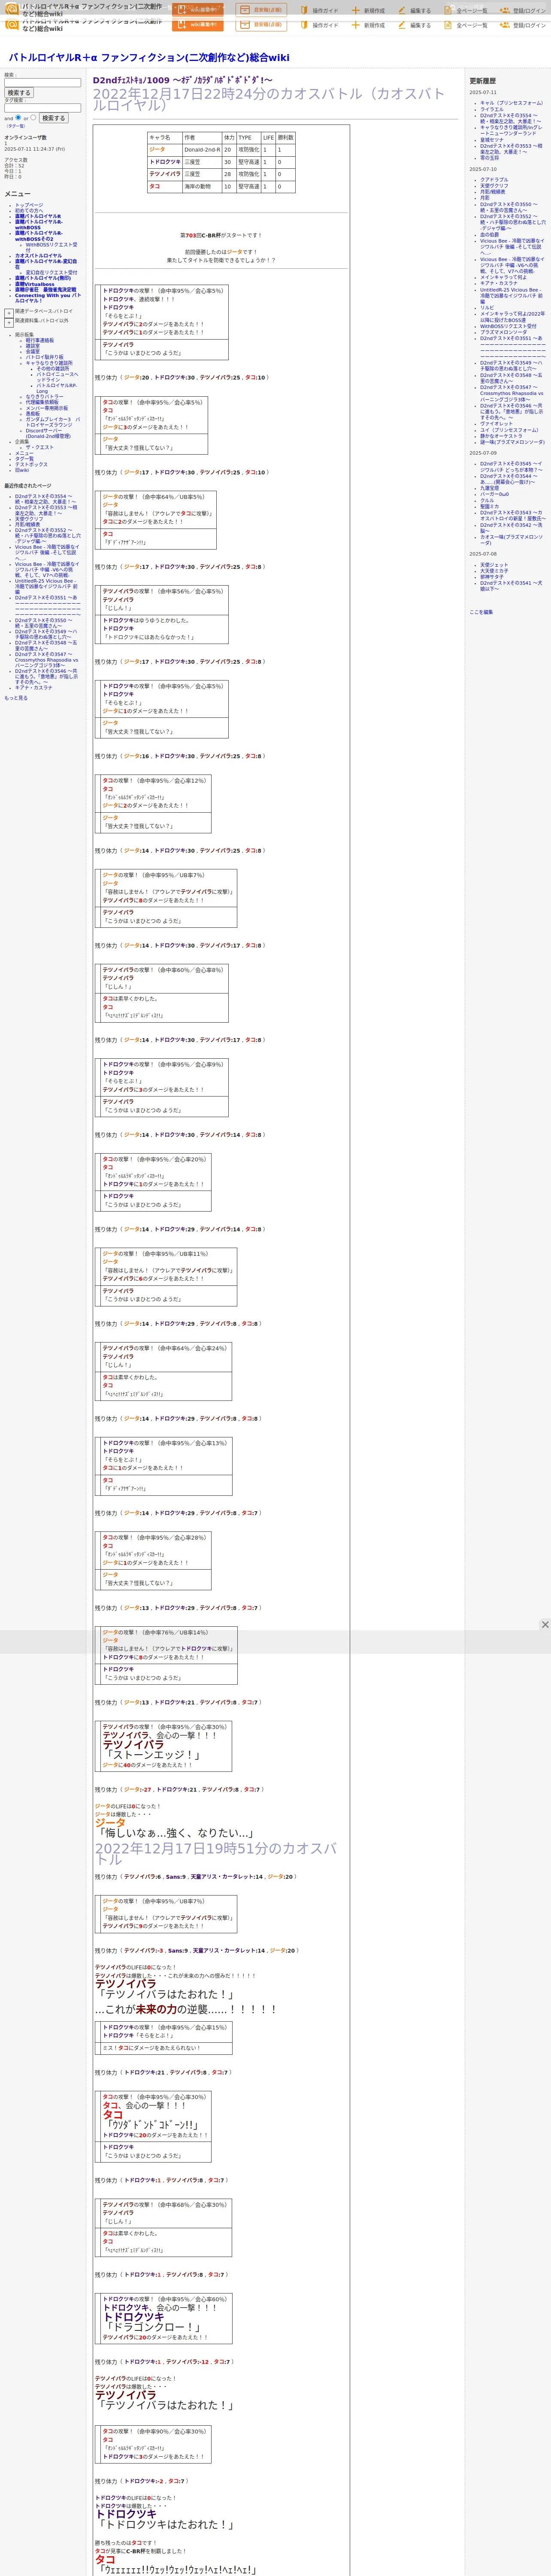Open Discordサーバー(Donald-2nd様管理) link
This screenshot has height=2576, width=551.
click(48, 434)
